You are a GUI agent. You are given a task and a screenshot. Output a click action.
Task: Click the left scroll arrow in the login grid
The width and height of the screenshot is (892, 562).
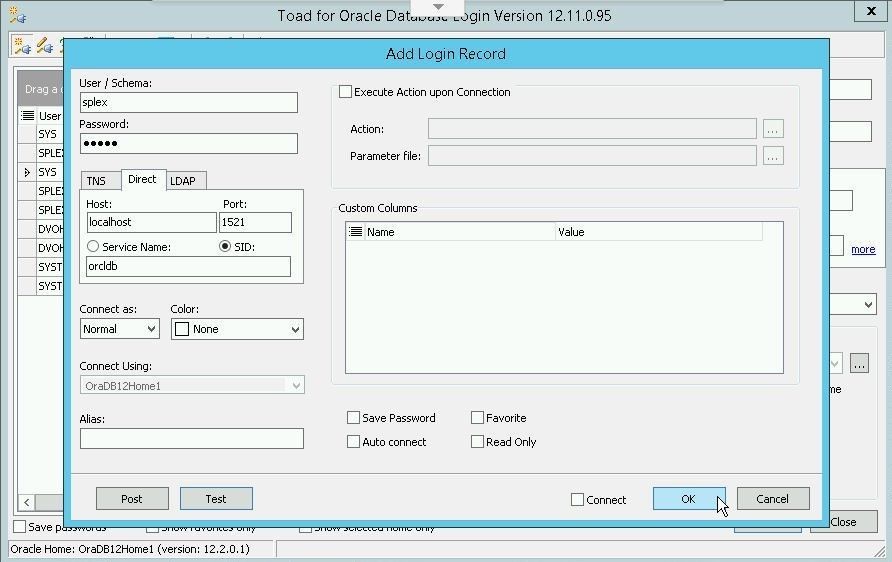click(x=27, y=502)
